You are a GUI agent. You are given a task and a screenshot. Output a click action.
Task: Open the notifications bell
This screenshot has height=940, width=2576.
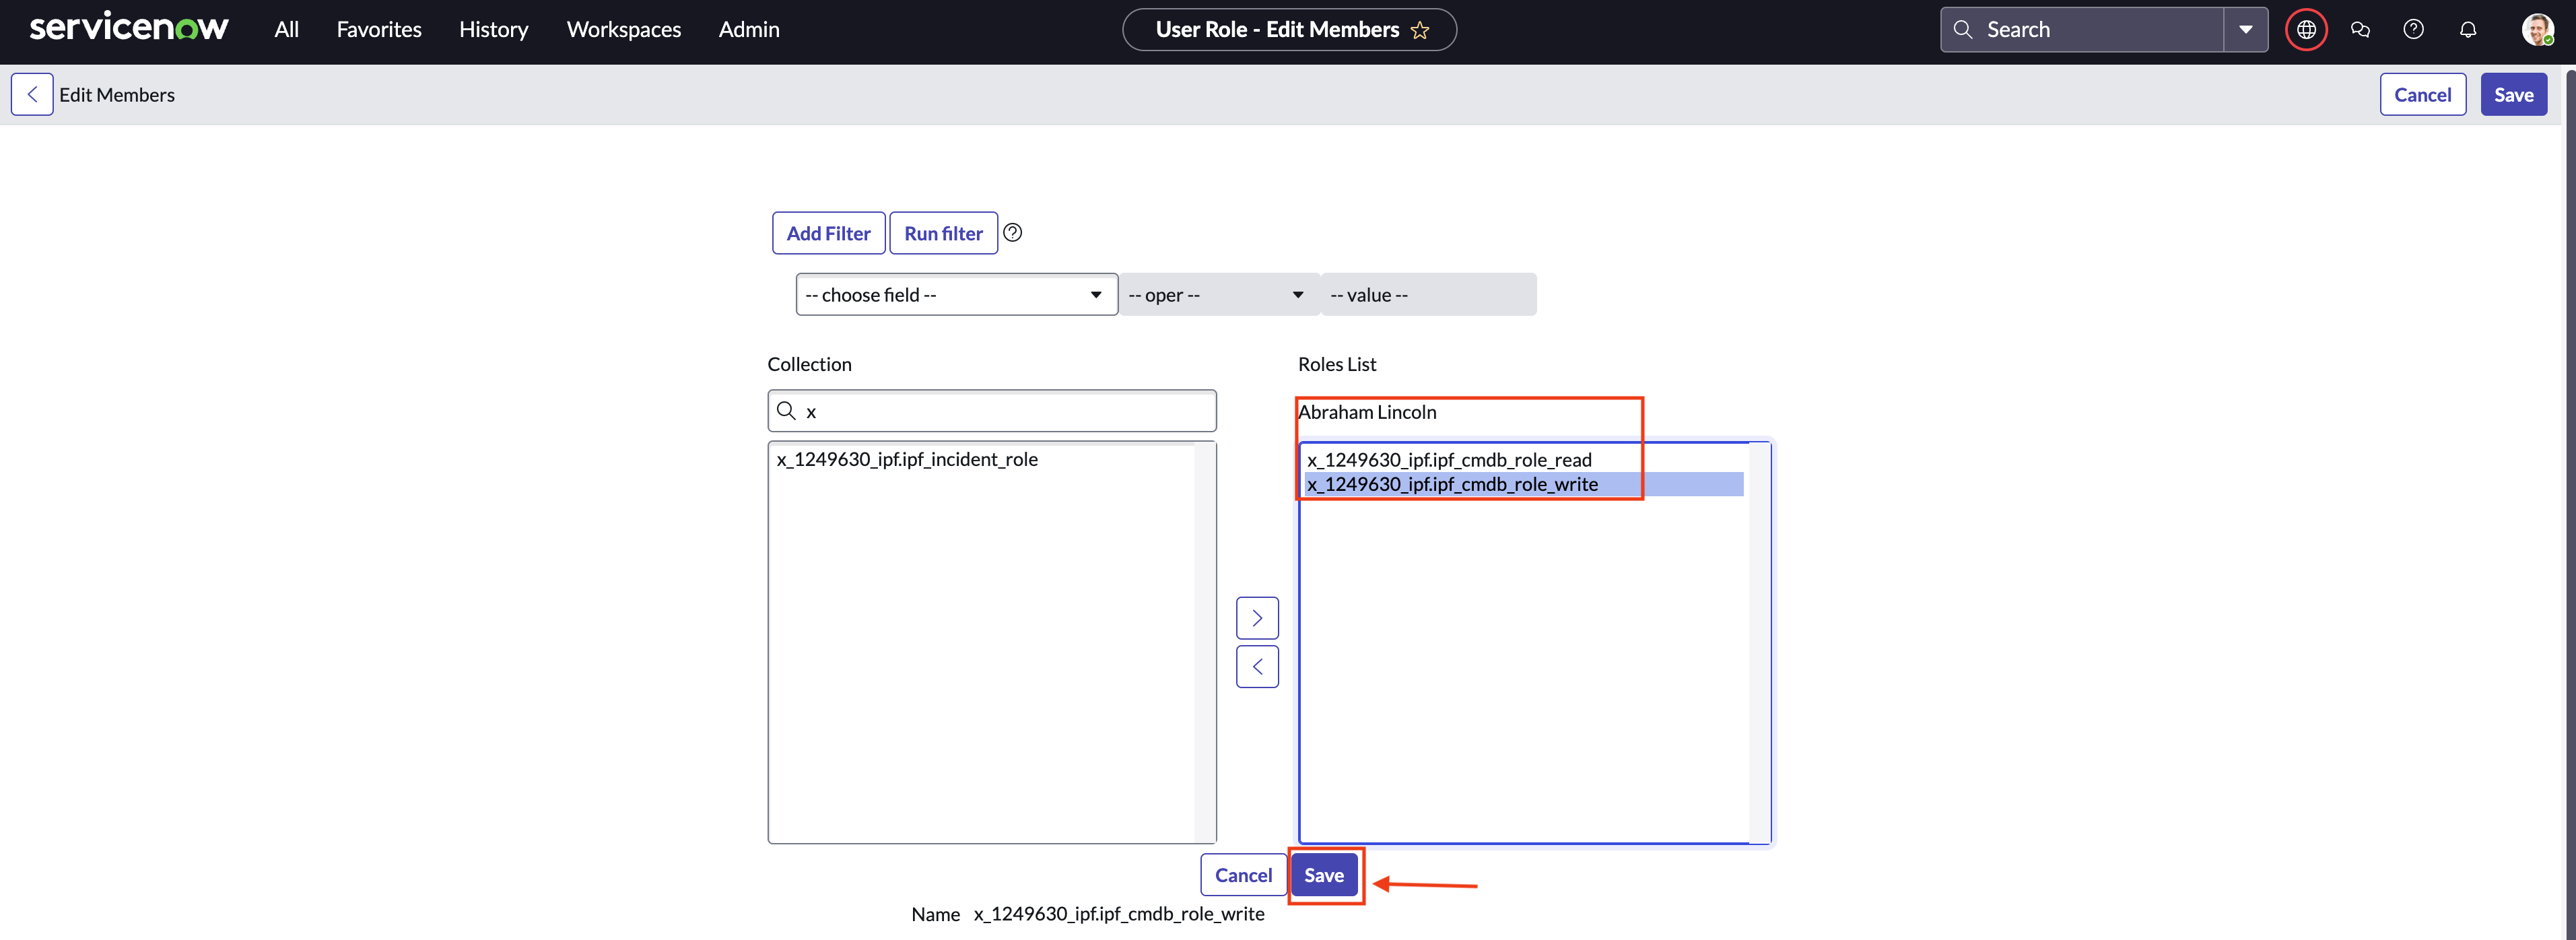2467,30
